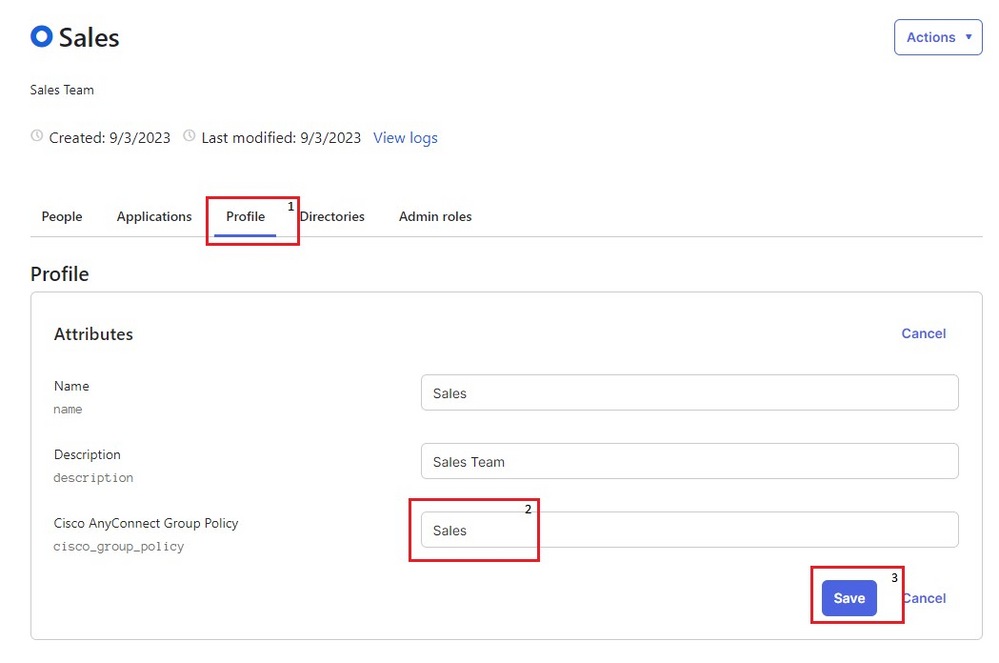Image resolution: width=999 pixels, height=663 pixels.
Task: Go to the Applications tab
Action: coord(154,216)
